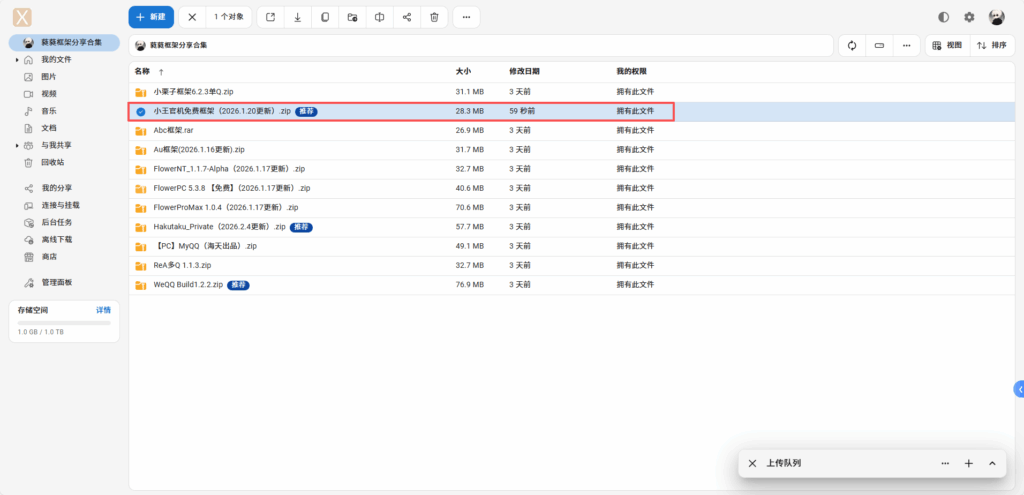Viewport: 1024px width, 495px height.
Task: Click the blue 新建 button
Action: (151, 17)
